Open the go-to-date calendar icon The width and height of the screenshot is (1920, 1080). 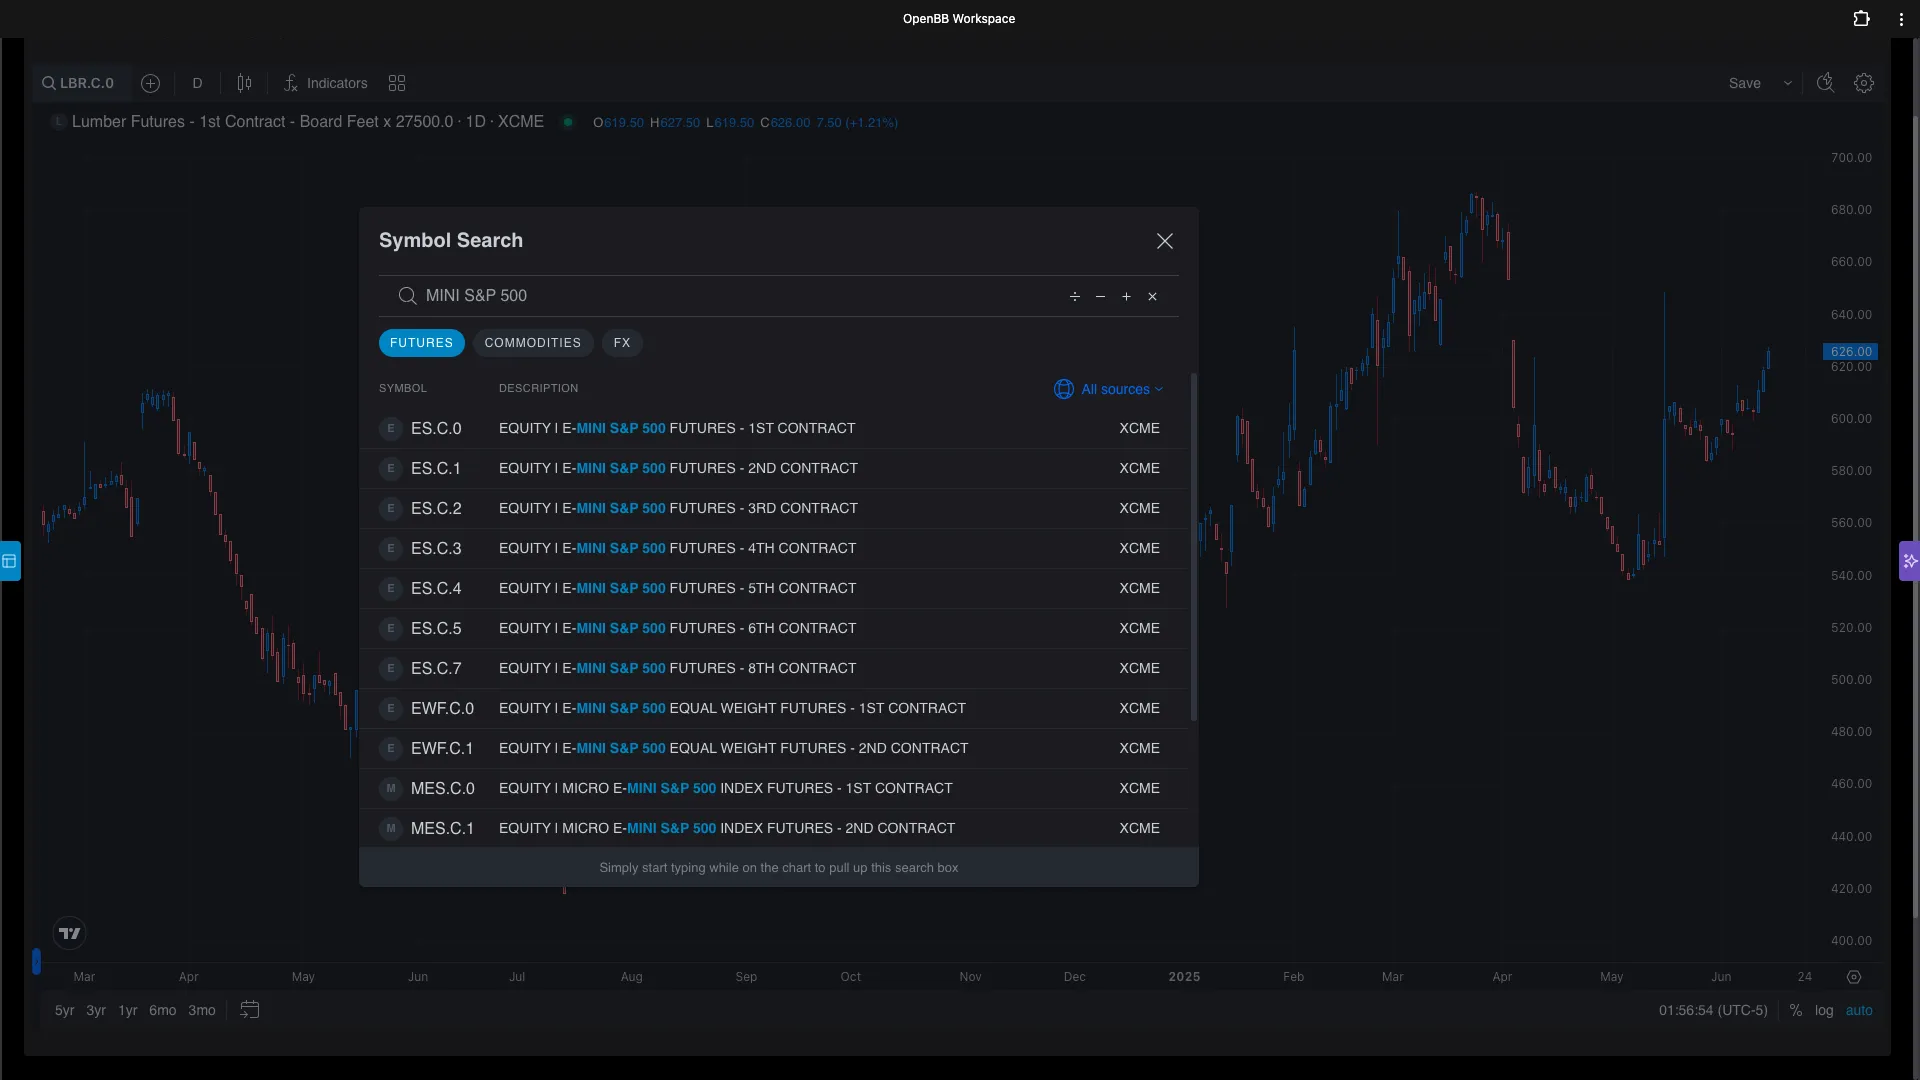pyautogui.click(x=250, y=1010)
